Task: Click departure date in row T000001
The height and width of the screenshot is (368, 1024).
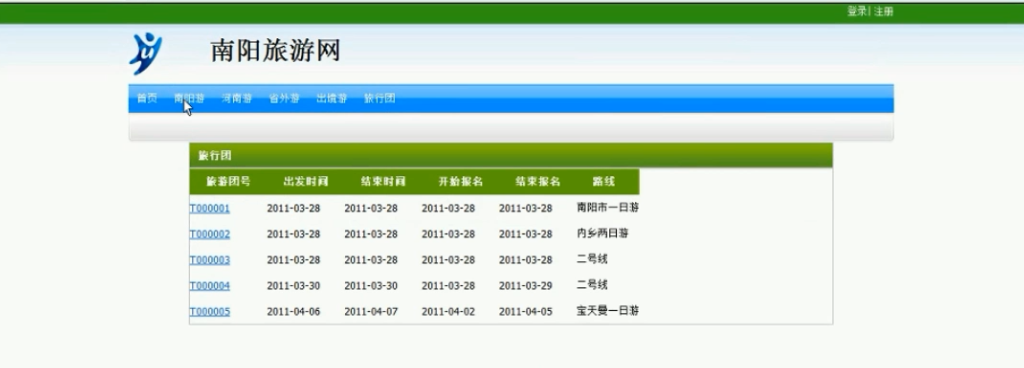Action: click(x=294, y=208)
